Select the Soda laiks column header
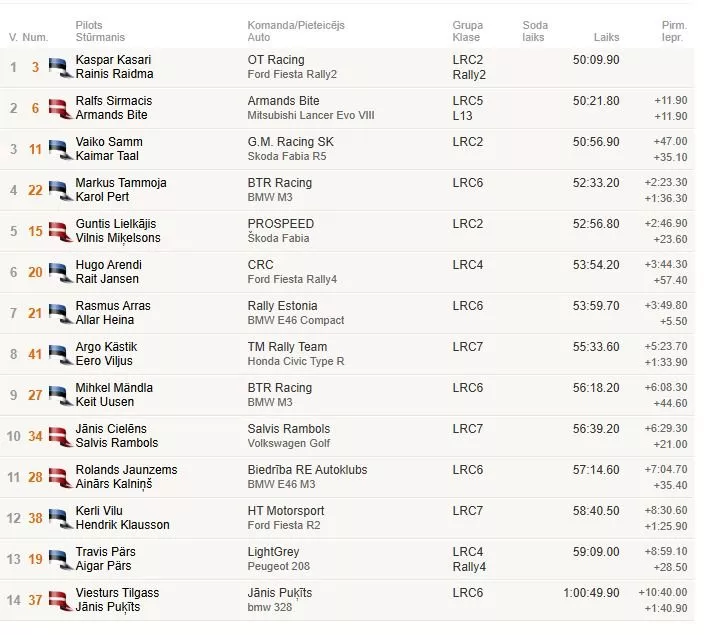 [x=535, y=31]
